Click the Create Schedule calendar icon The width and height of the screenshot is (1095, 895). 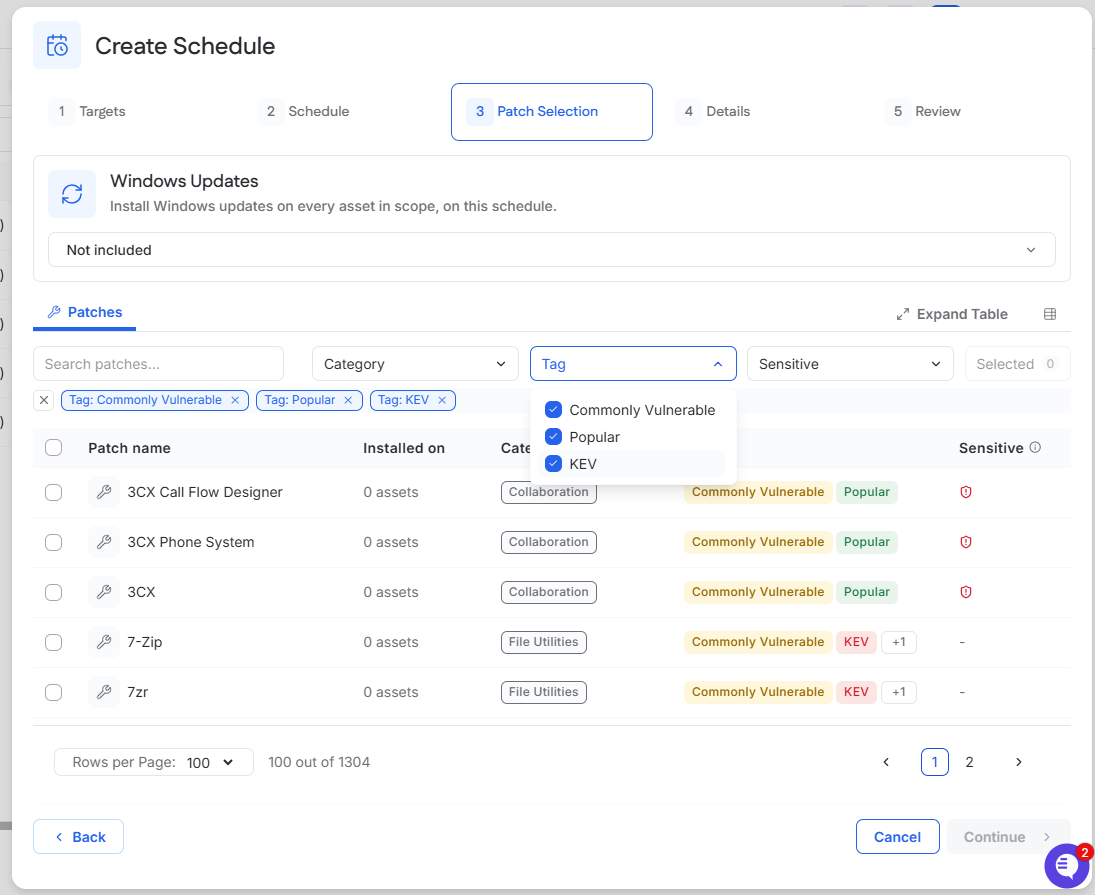point(57,45)
